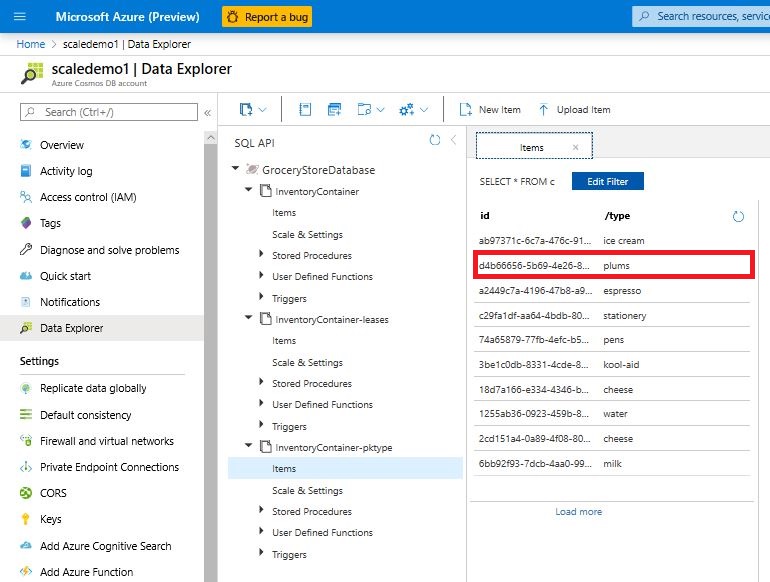Open the dropdown beside the folder icon

(381, 110)
